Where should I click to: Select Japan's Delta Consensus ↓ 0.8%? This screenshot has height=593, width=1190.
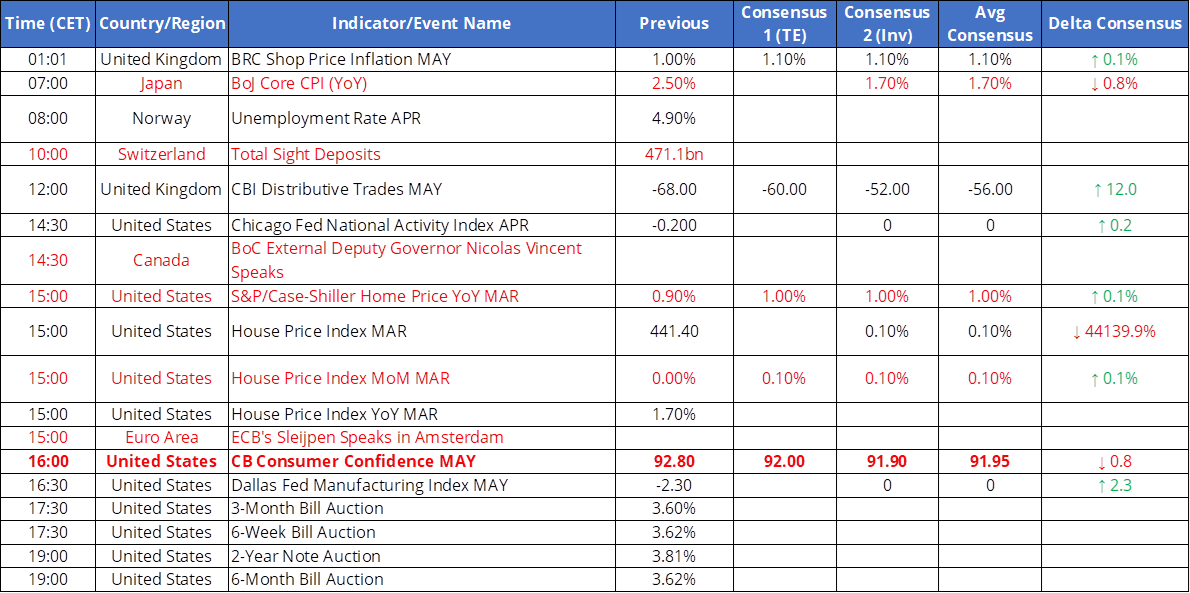pos(1113,84)
